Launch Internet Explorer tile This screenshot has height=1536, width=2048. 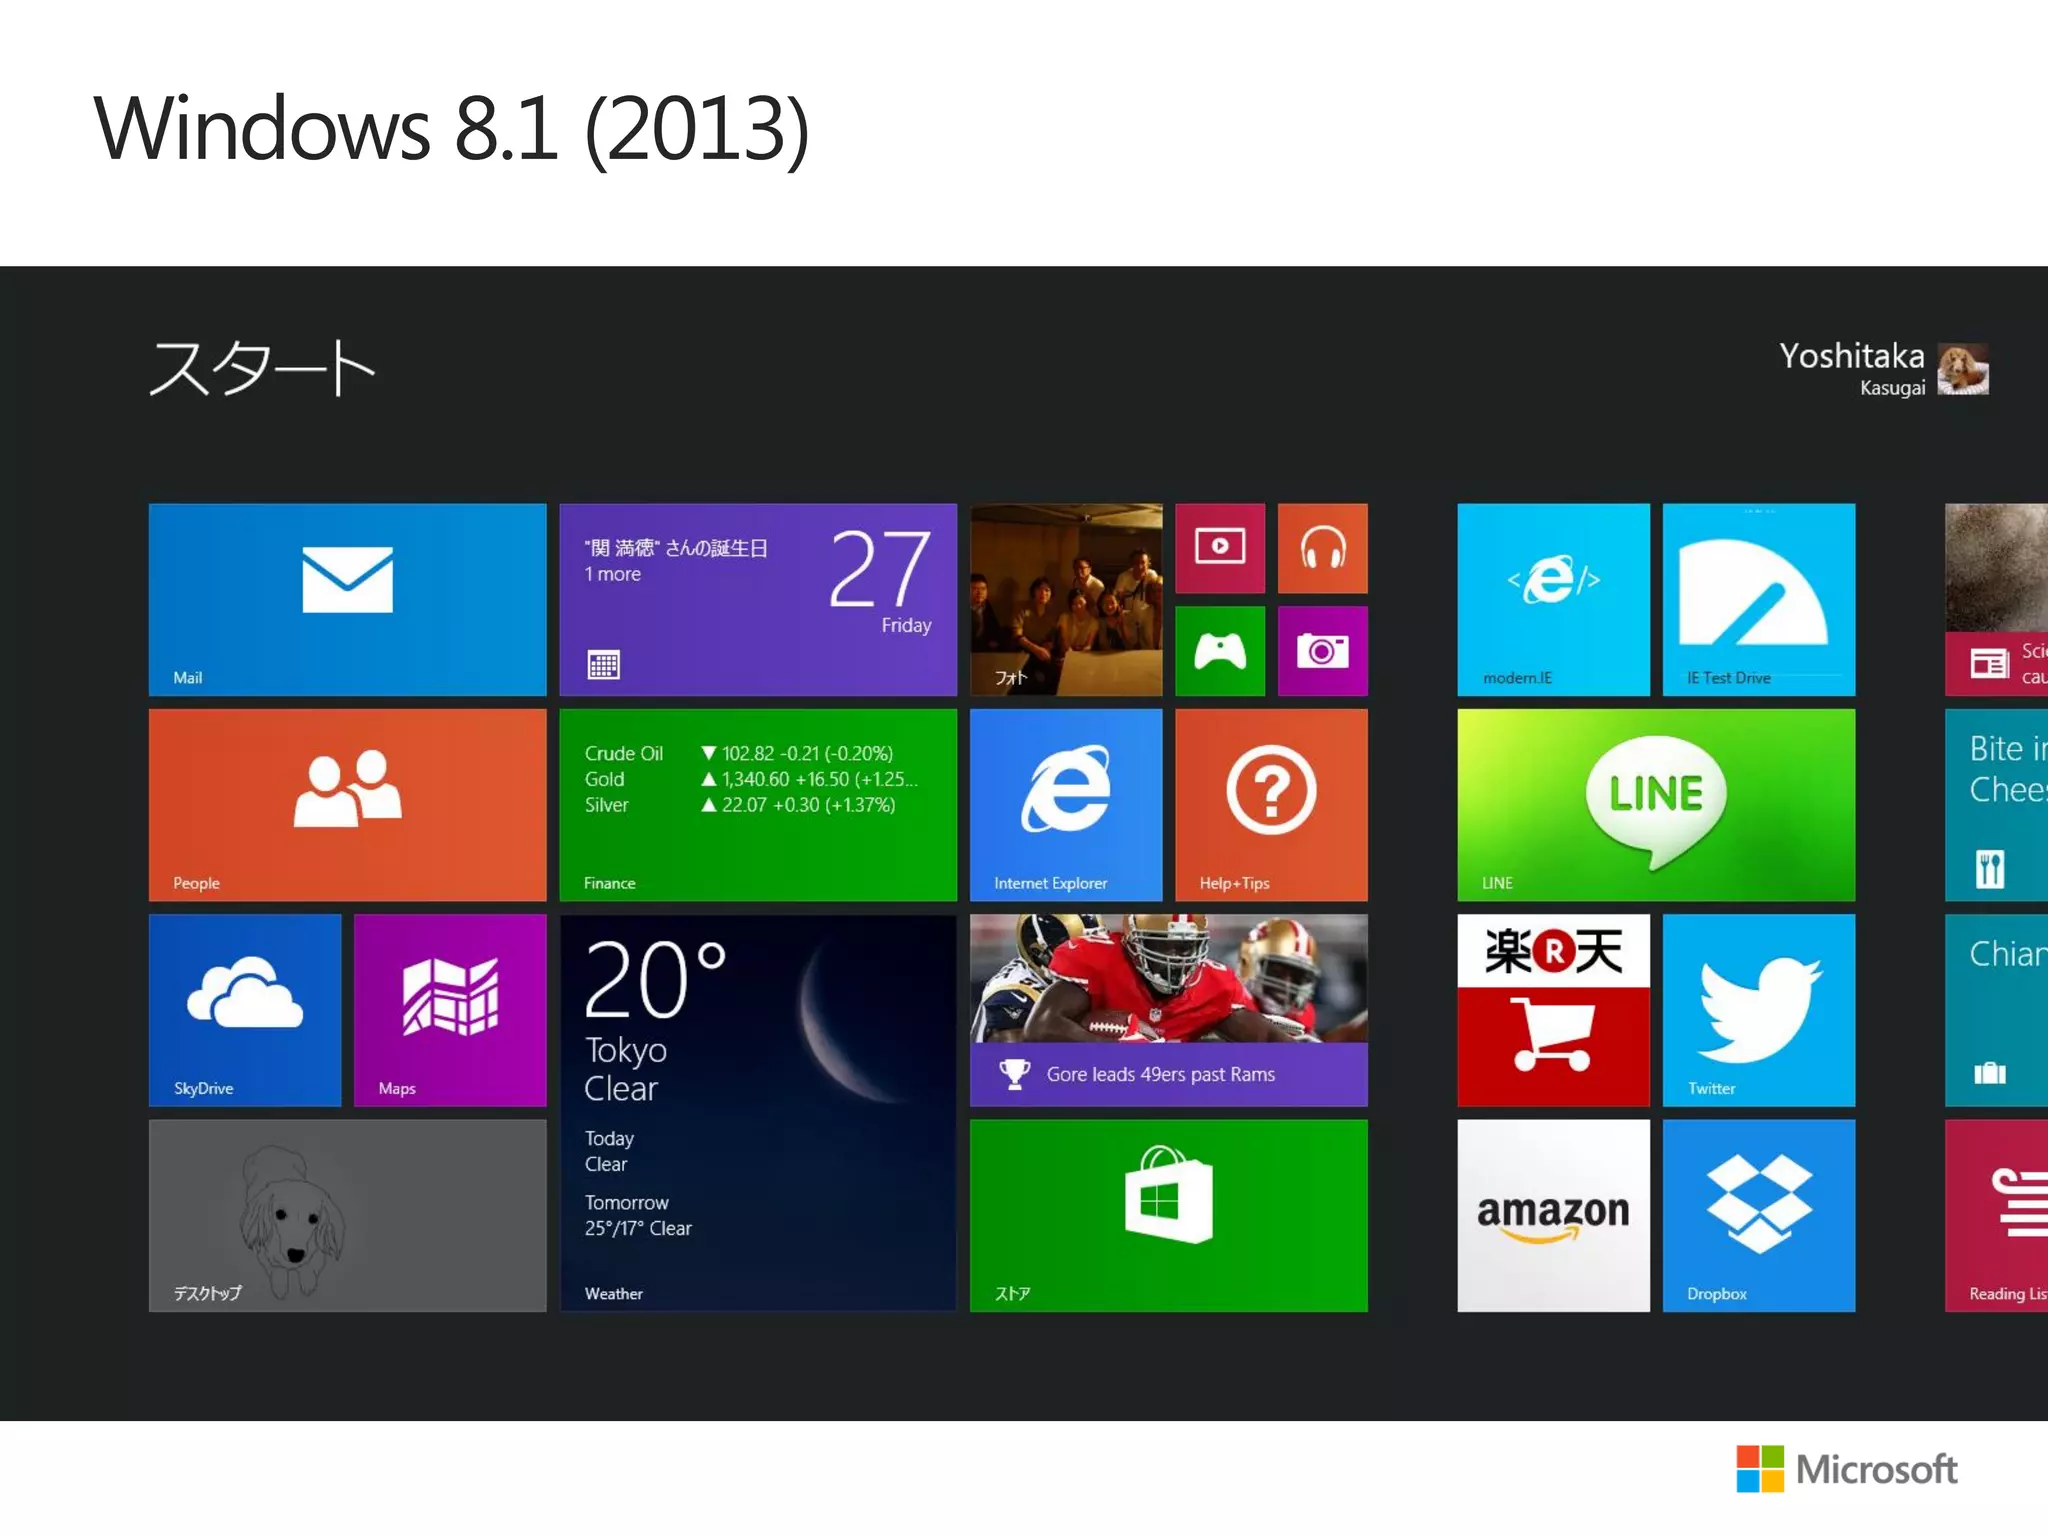click(1066, 805)
